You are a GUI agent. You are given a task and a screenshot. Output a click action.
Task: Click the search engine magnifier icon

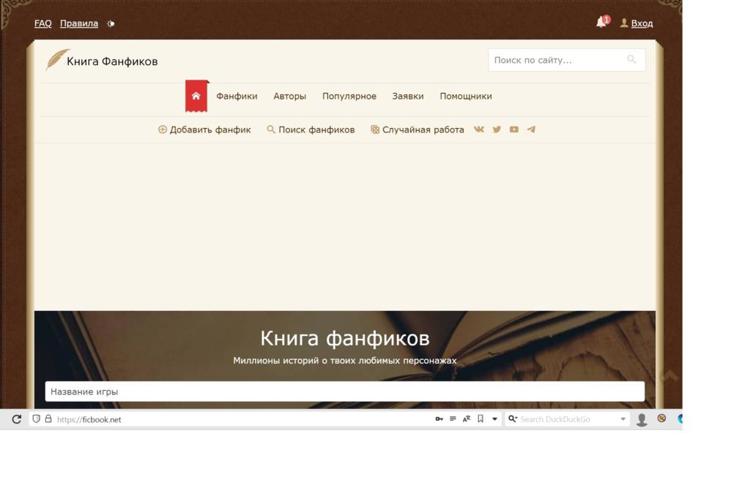coord(512,419)
